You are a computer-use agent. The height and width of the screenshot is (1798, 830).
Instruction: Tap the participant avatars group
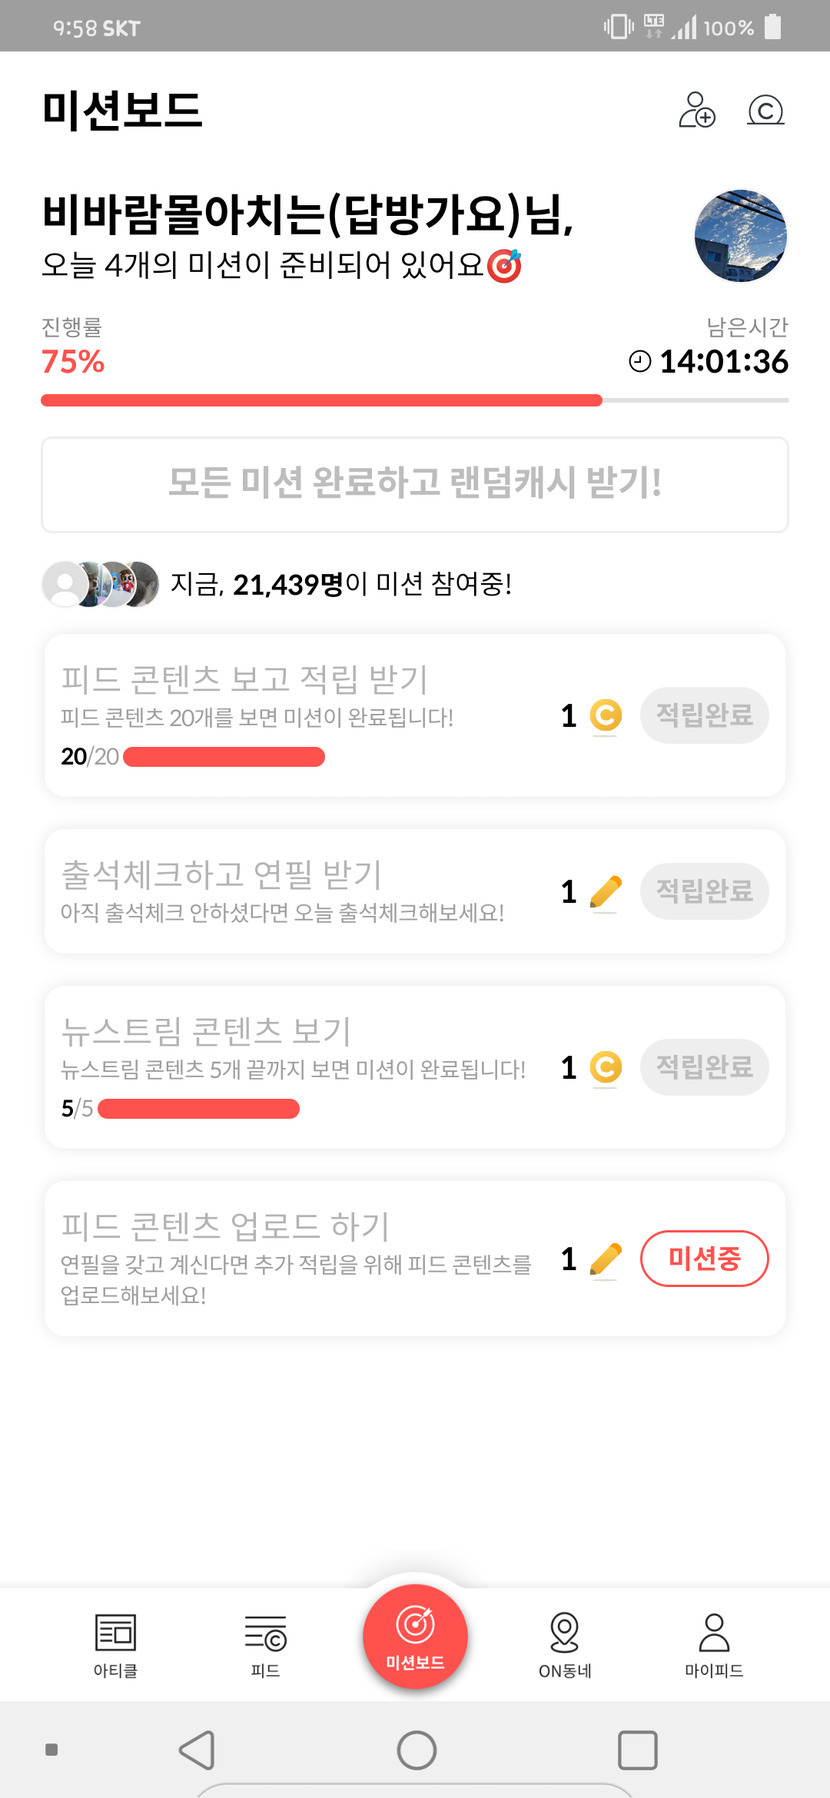pyautogui.click(x=100, y=584)
